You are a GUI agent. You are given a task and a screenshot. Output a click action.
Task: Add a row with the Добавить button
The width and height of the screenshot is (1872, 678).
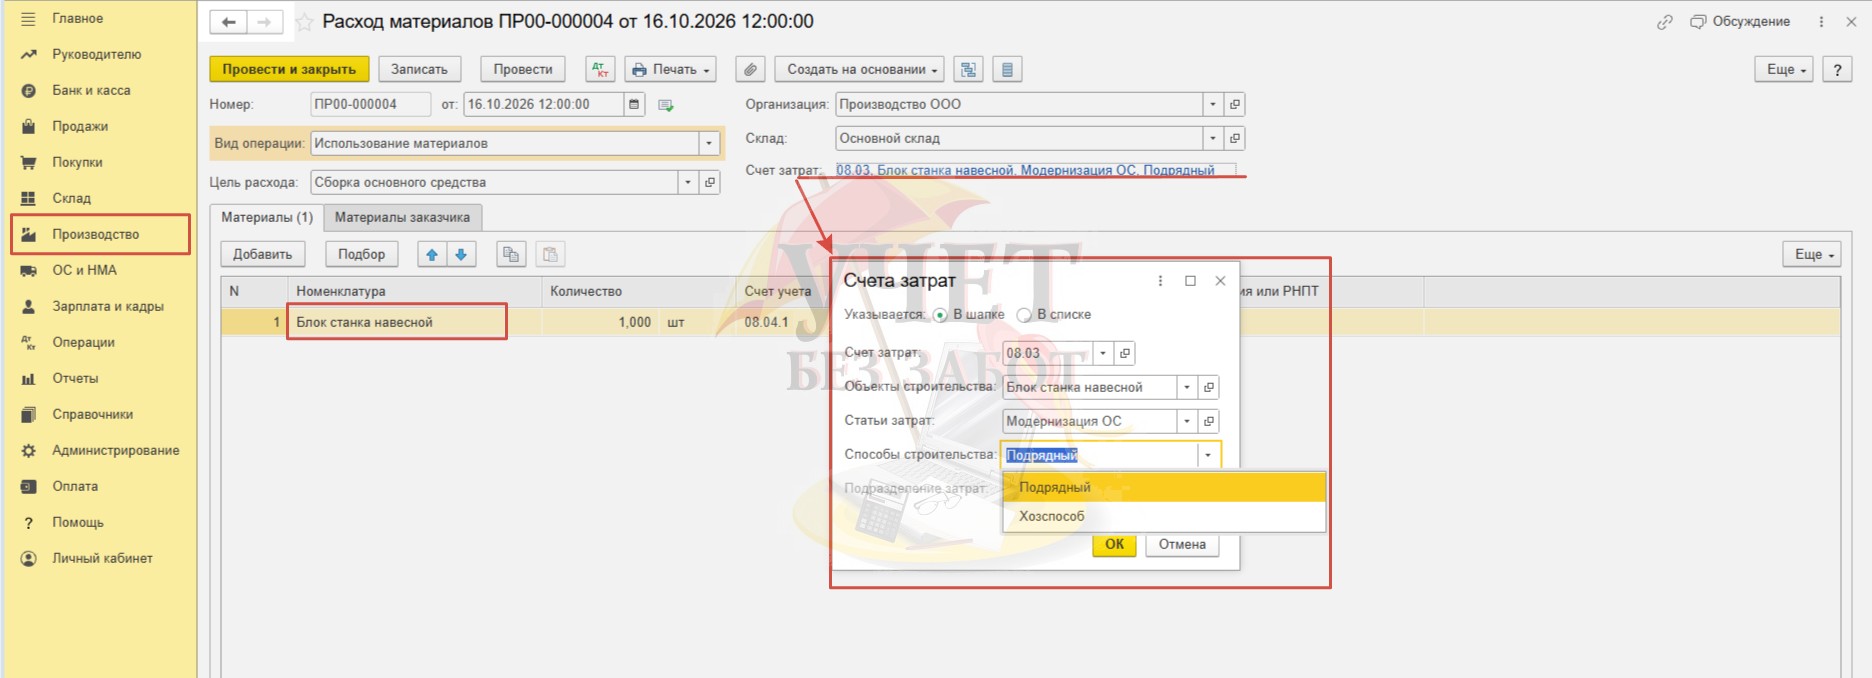point(263,254)
